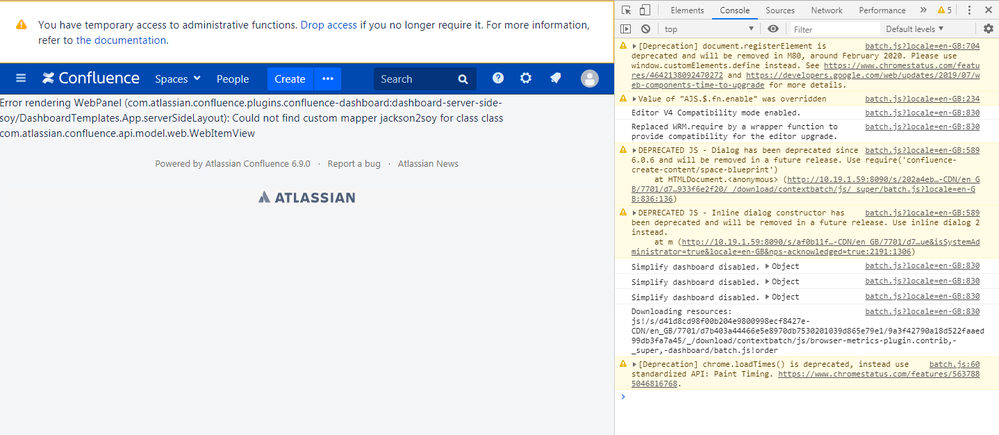The image size is (999, 435).
Task: Show console sidebar icon
Action: (626, 29)
